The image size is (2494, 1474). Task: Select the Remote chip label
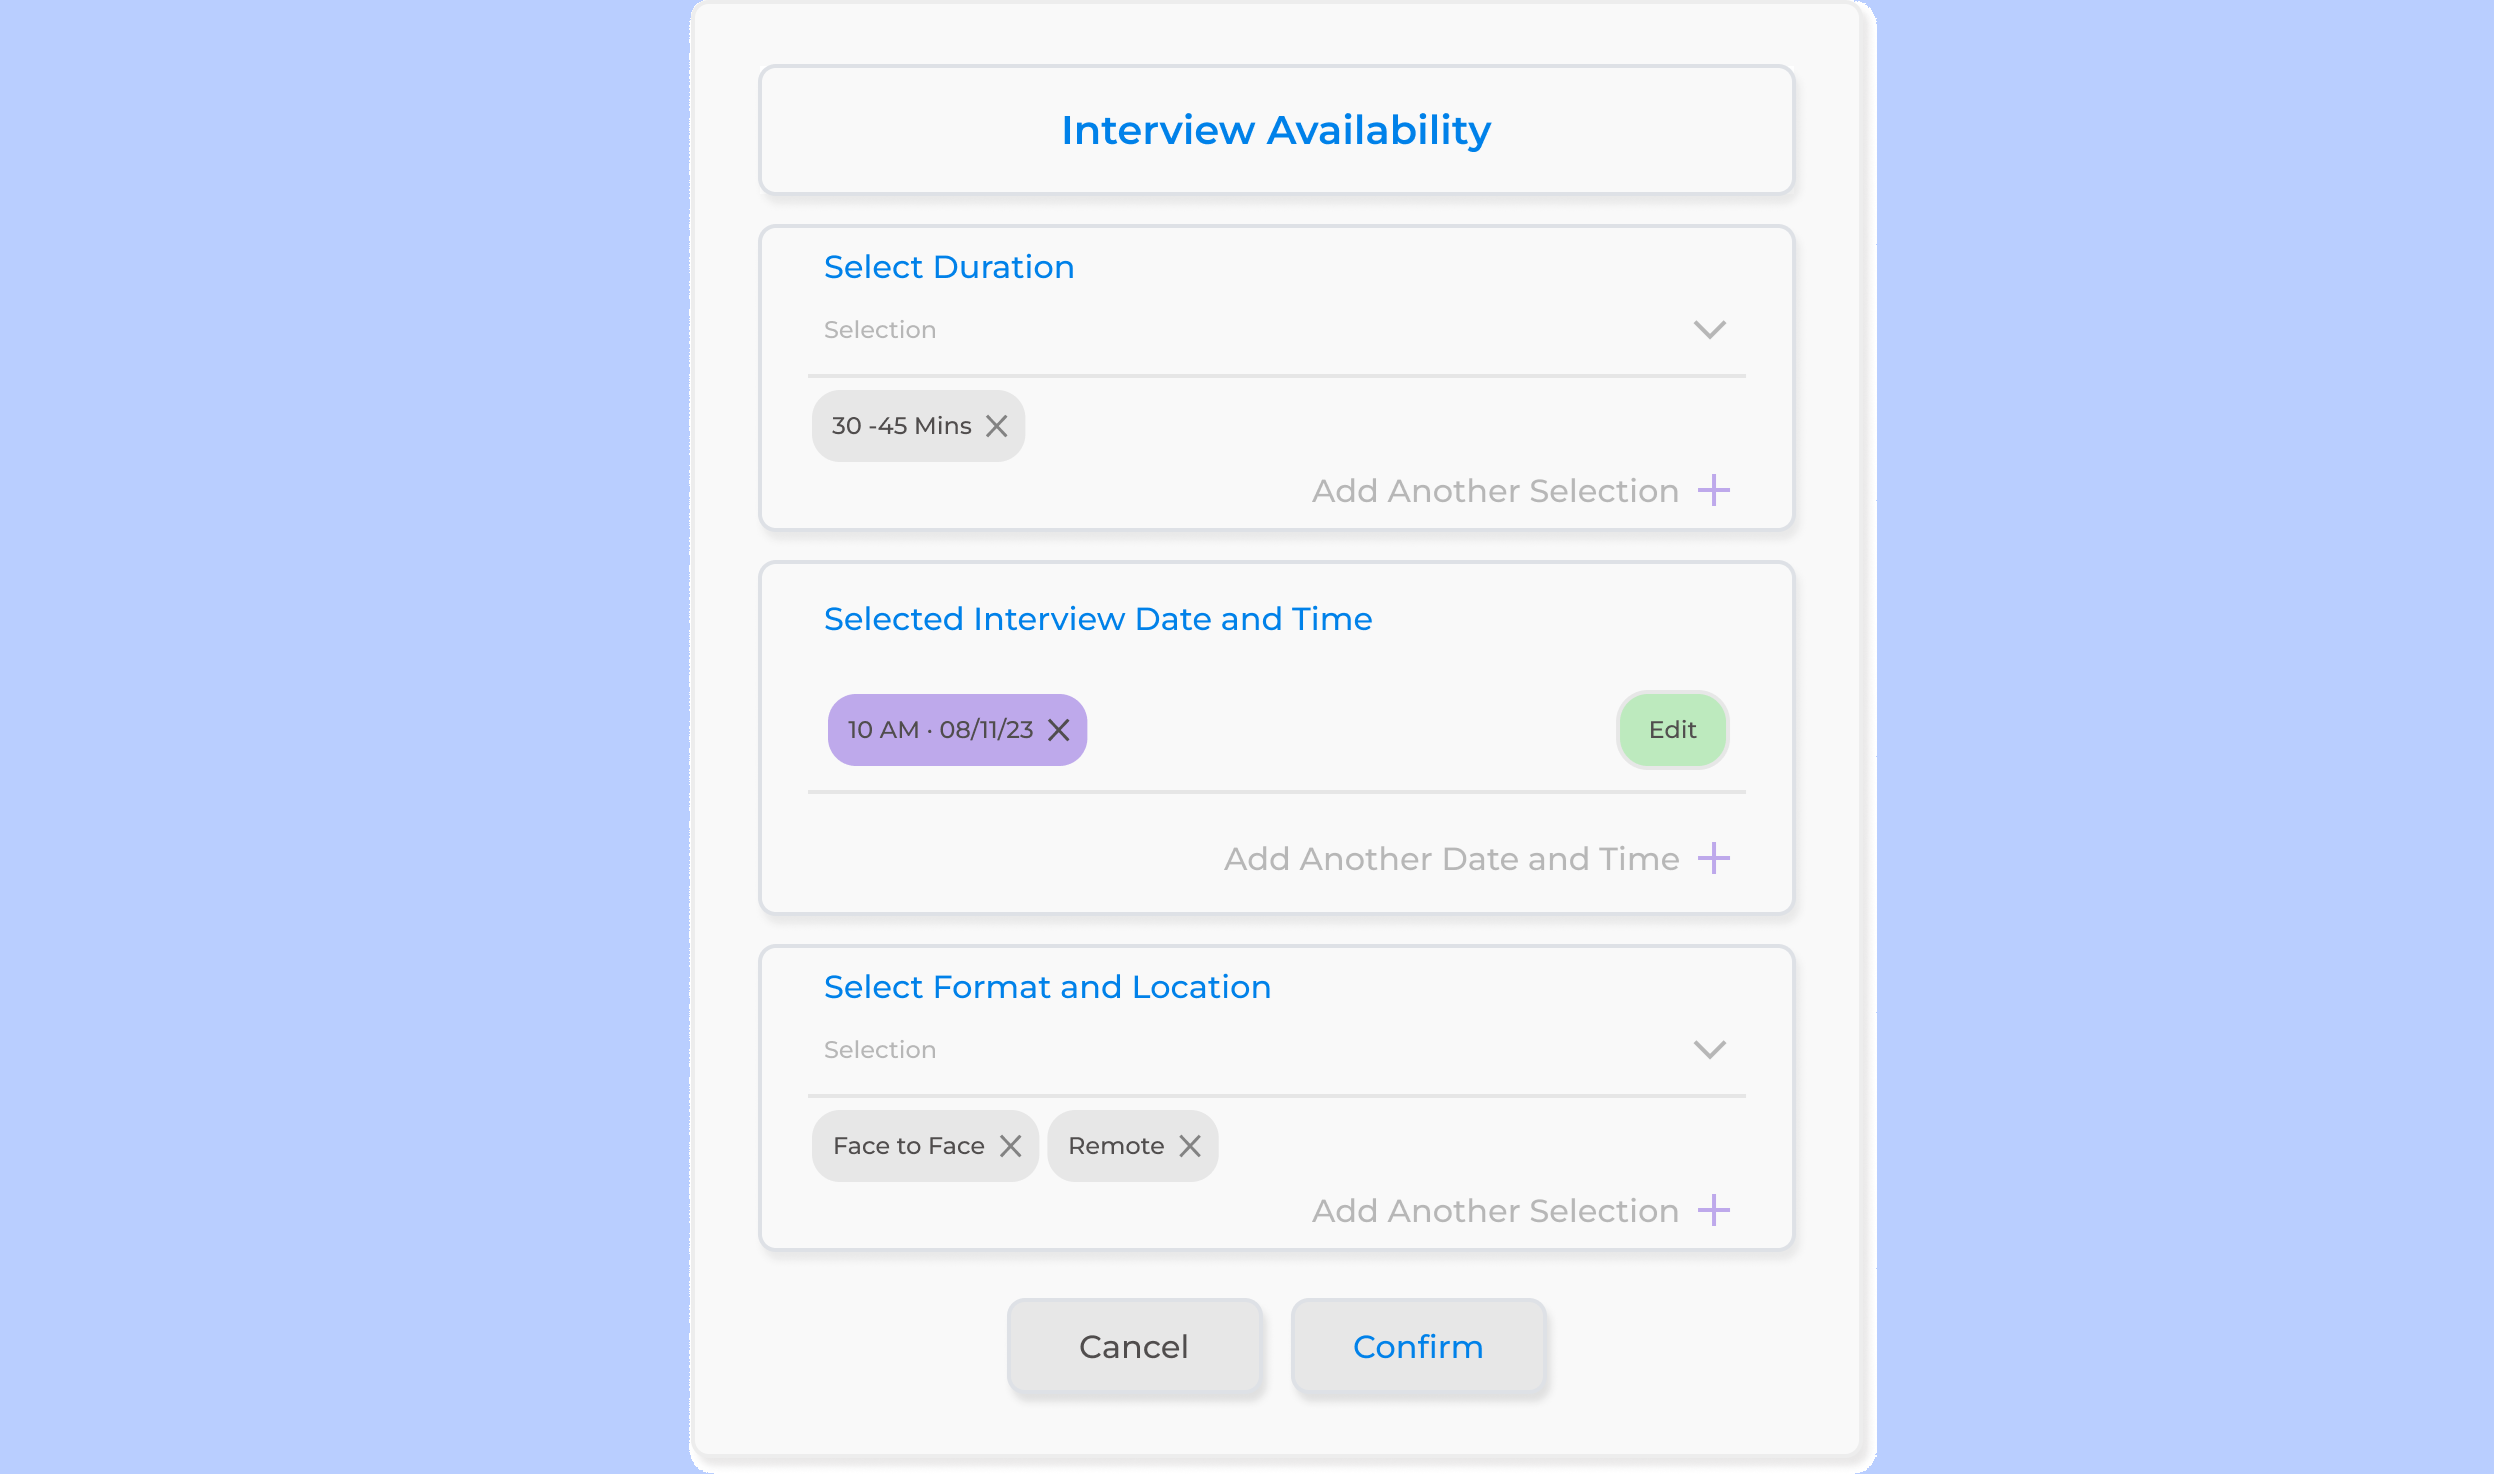point(1116,1146)
